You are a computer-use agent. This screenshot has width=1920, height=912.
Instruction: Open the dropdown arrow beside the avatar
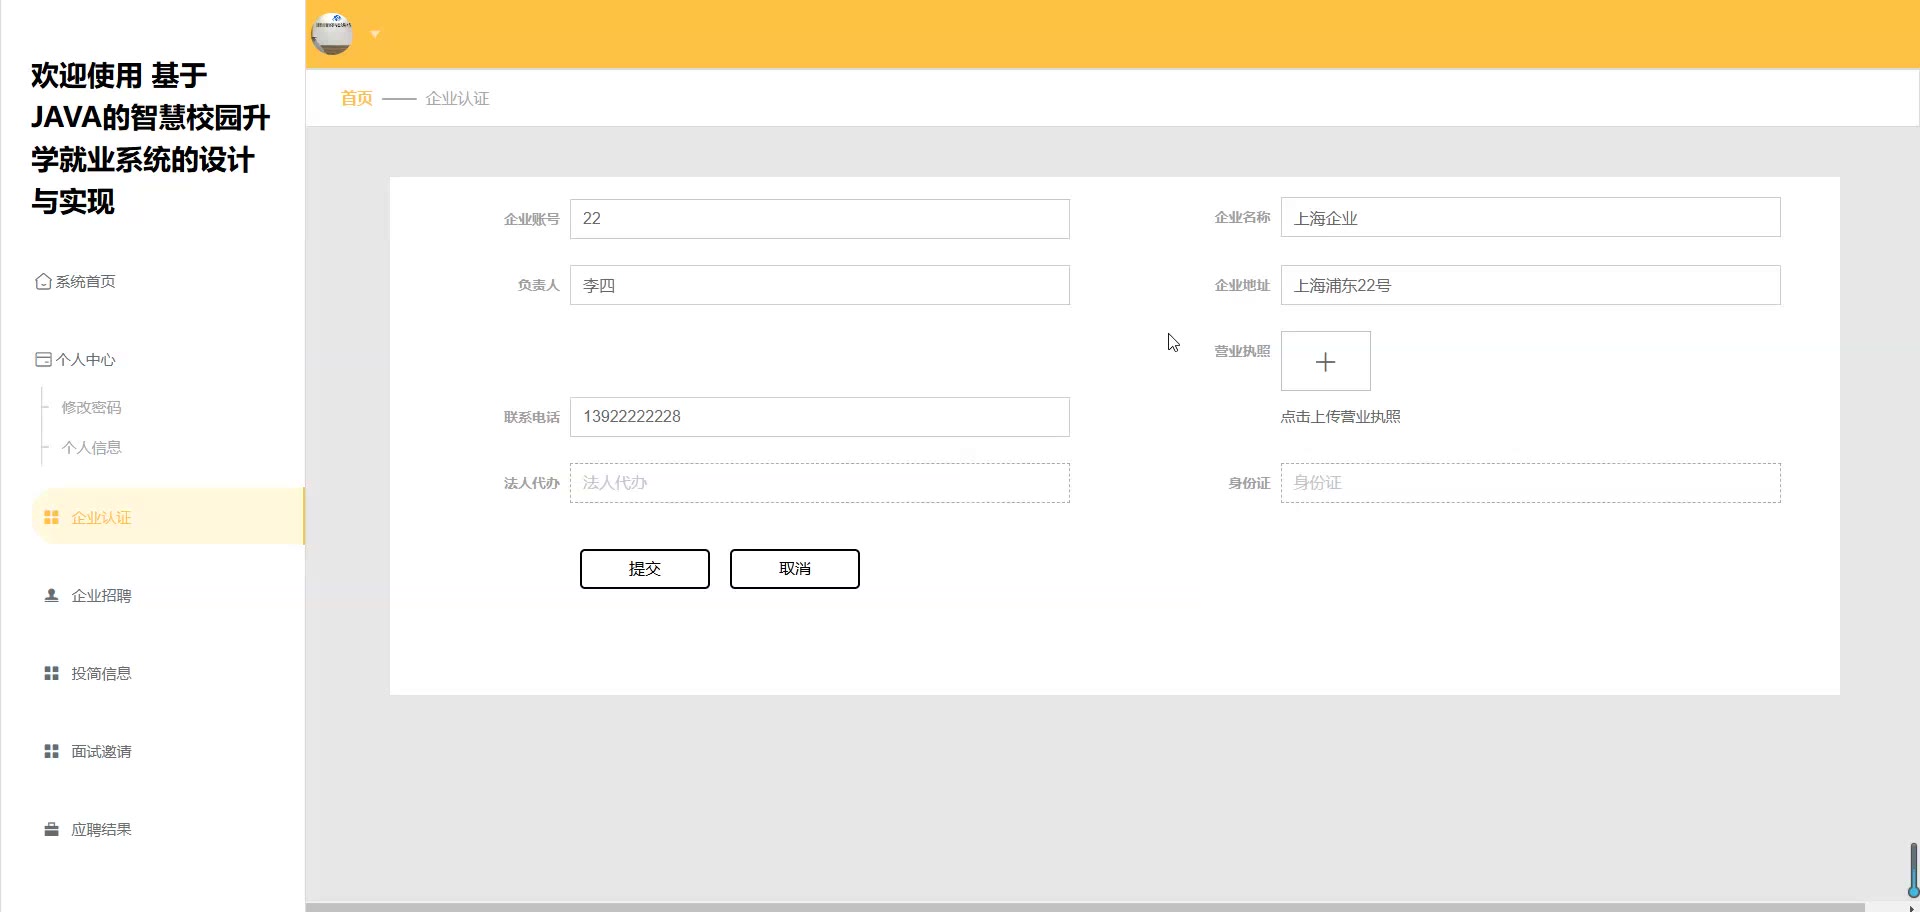(375, 34)
